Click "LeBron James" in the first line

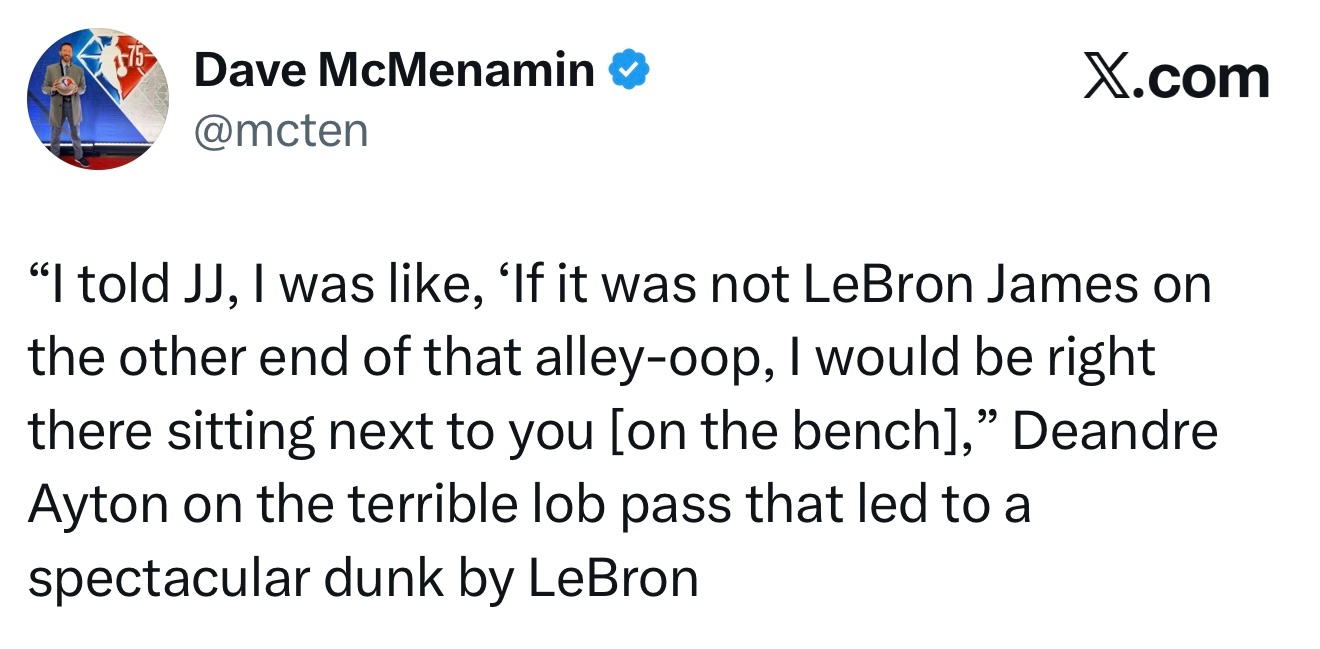(971, 286)
